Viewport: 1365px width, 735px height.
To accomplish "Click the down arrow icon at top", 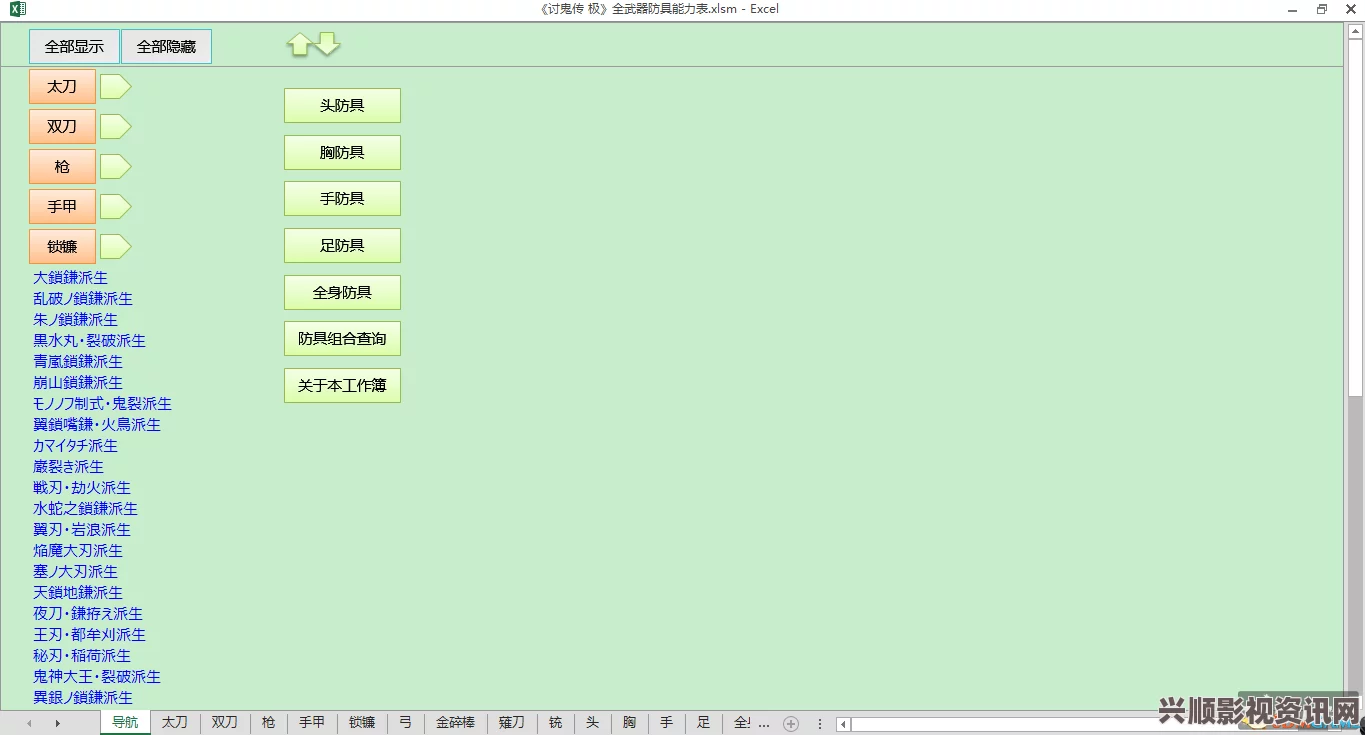I will click(x=328, y=44).
